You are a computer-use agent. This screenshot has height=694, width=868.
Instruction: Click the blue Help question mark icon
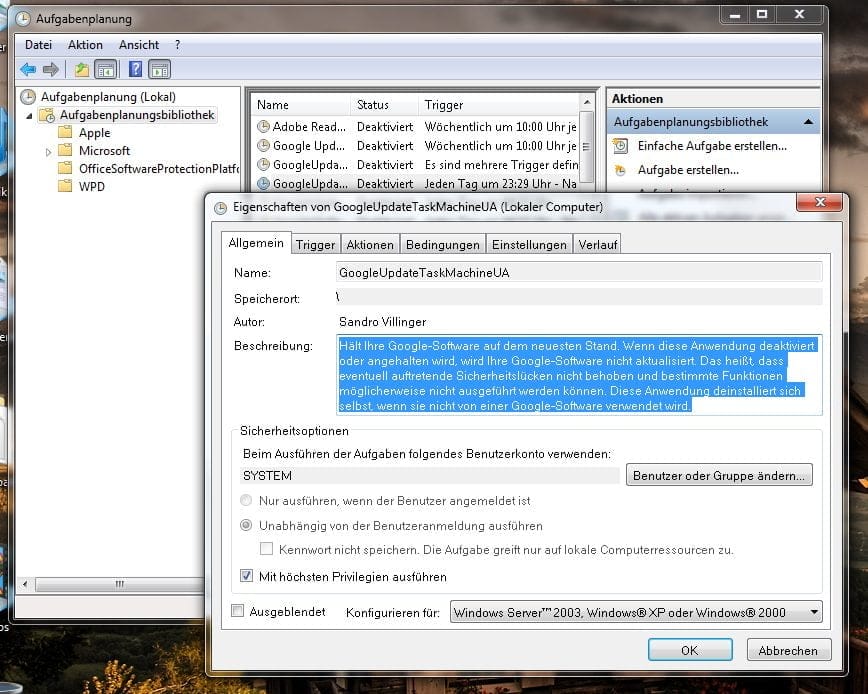coord(135,70)
